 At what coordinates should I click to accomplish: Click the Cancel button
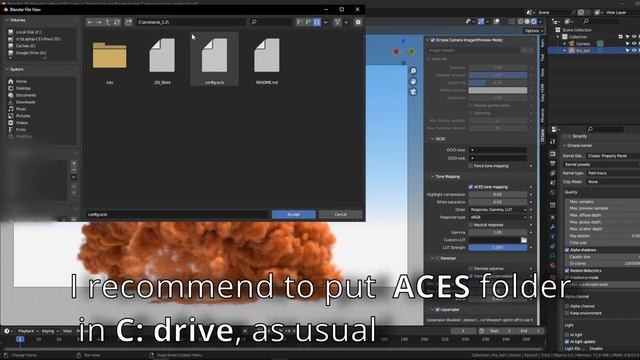[x=340, y=214]
